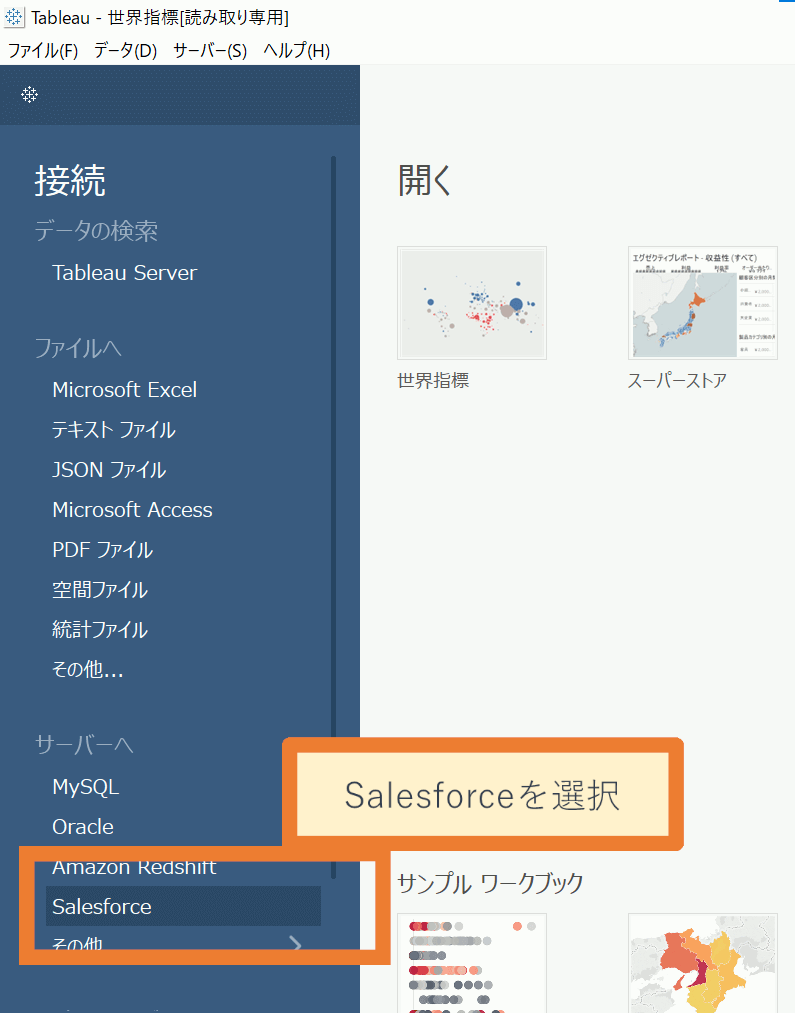This screenshot has height=1013, width=795.
Task: Expand the その他 server list chevron
Action: (296, 945)
